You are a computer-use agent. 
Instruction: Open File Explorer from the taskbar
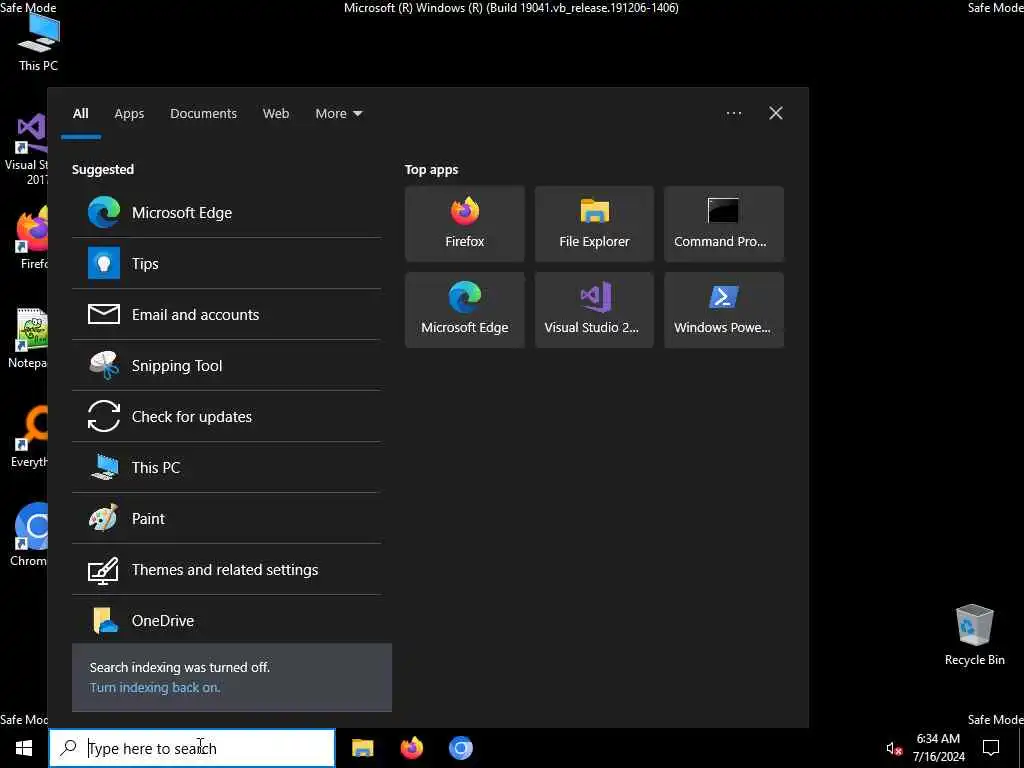(362, 748)
